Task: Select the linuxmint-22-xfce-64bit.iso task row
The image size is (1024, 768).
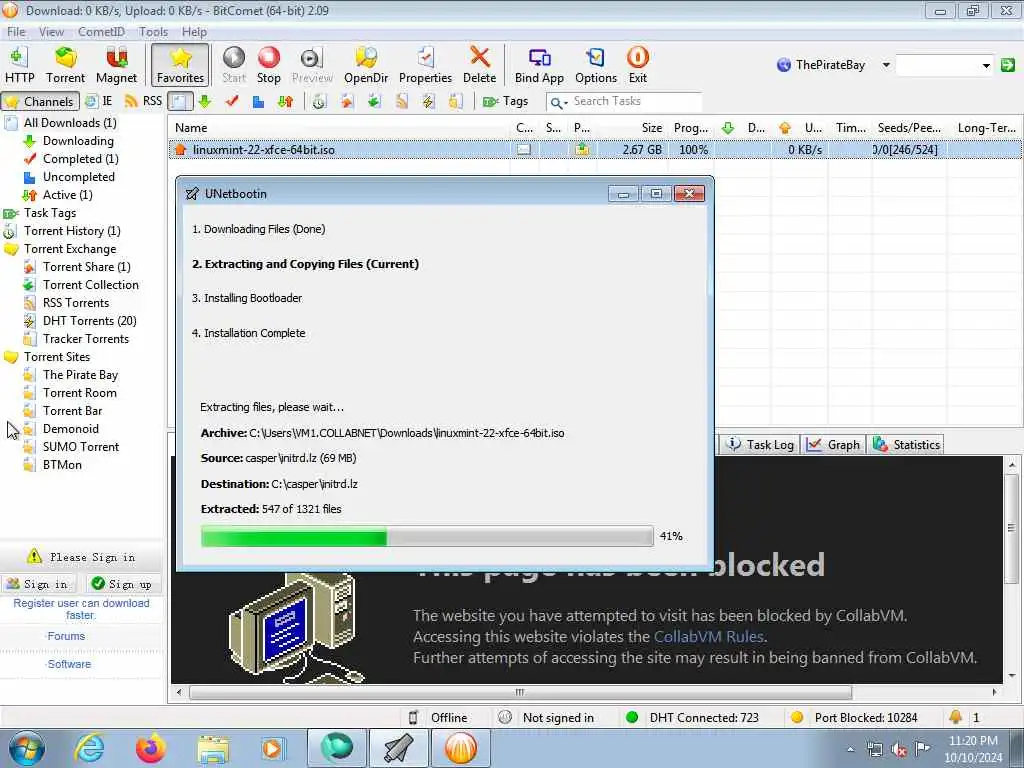Action: [594, 150]
